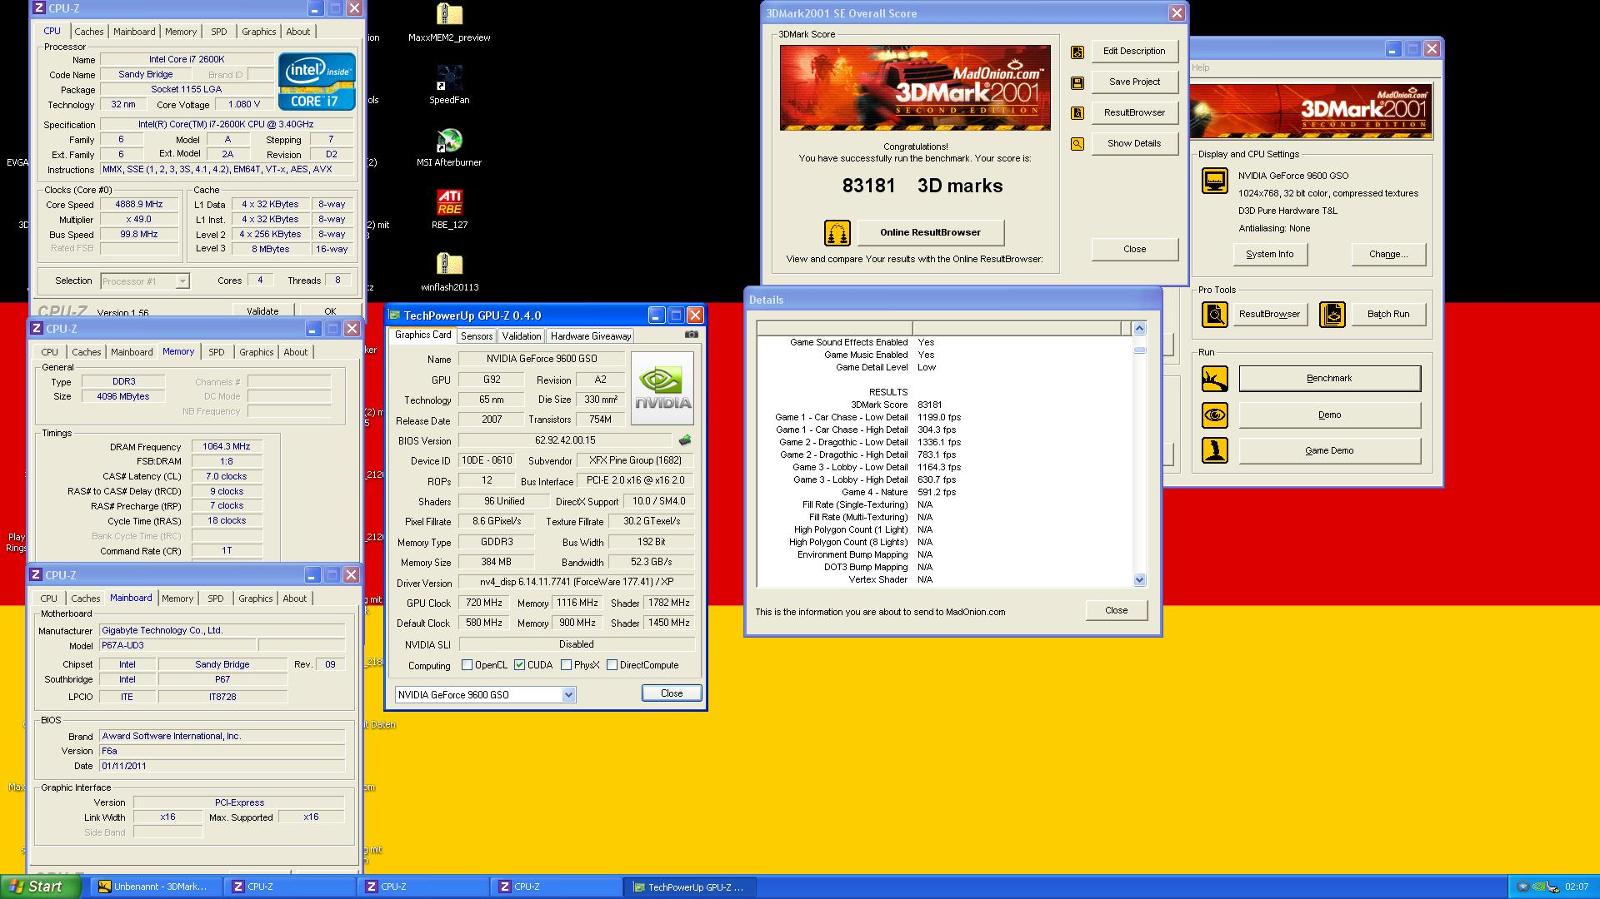This screenshot has width=1600, height=899.
Task: Click the Game Demo button
Action: point(1329,451)
